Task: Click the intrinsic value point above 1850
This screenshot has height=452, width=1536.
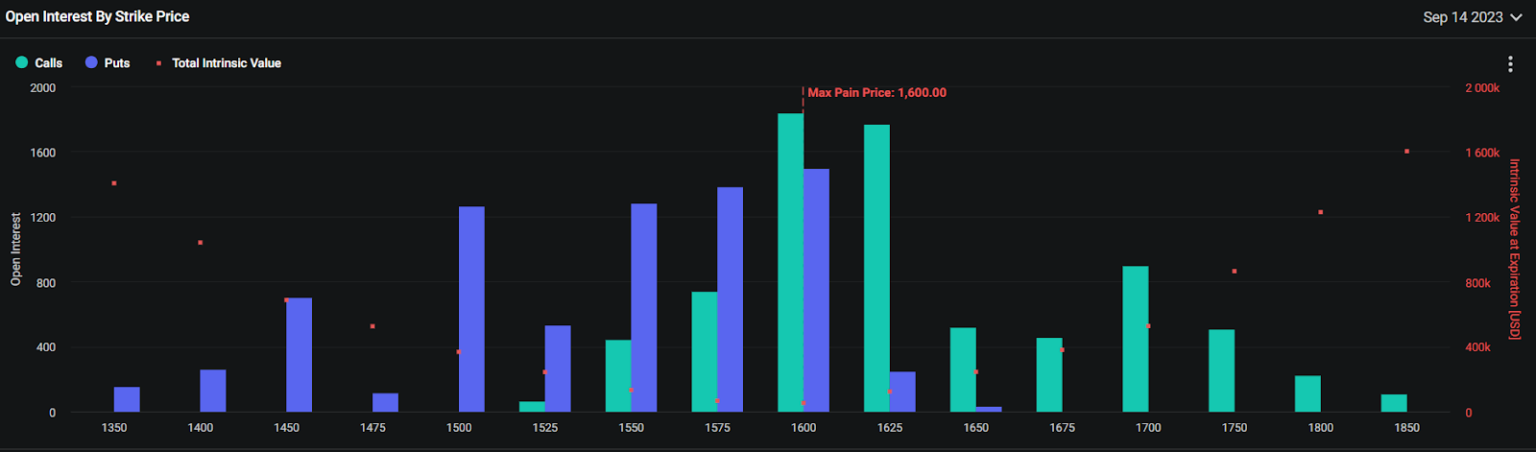Action: coord(1407,151)
